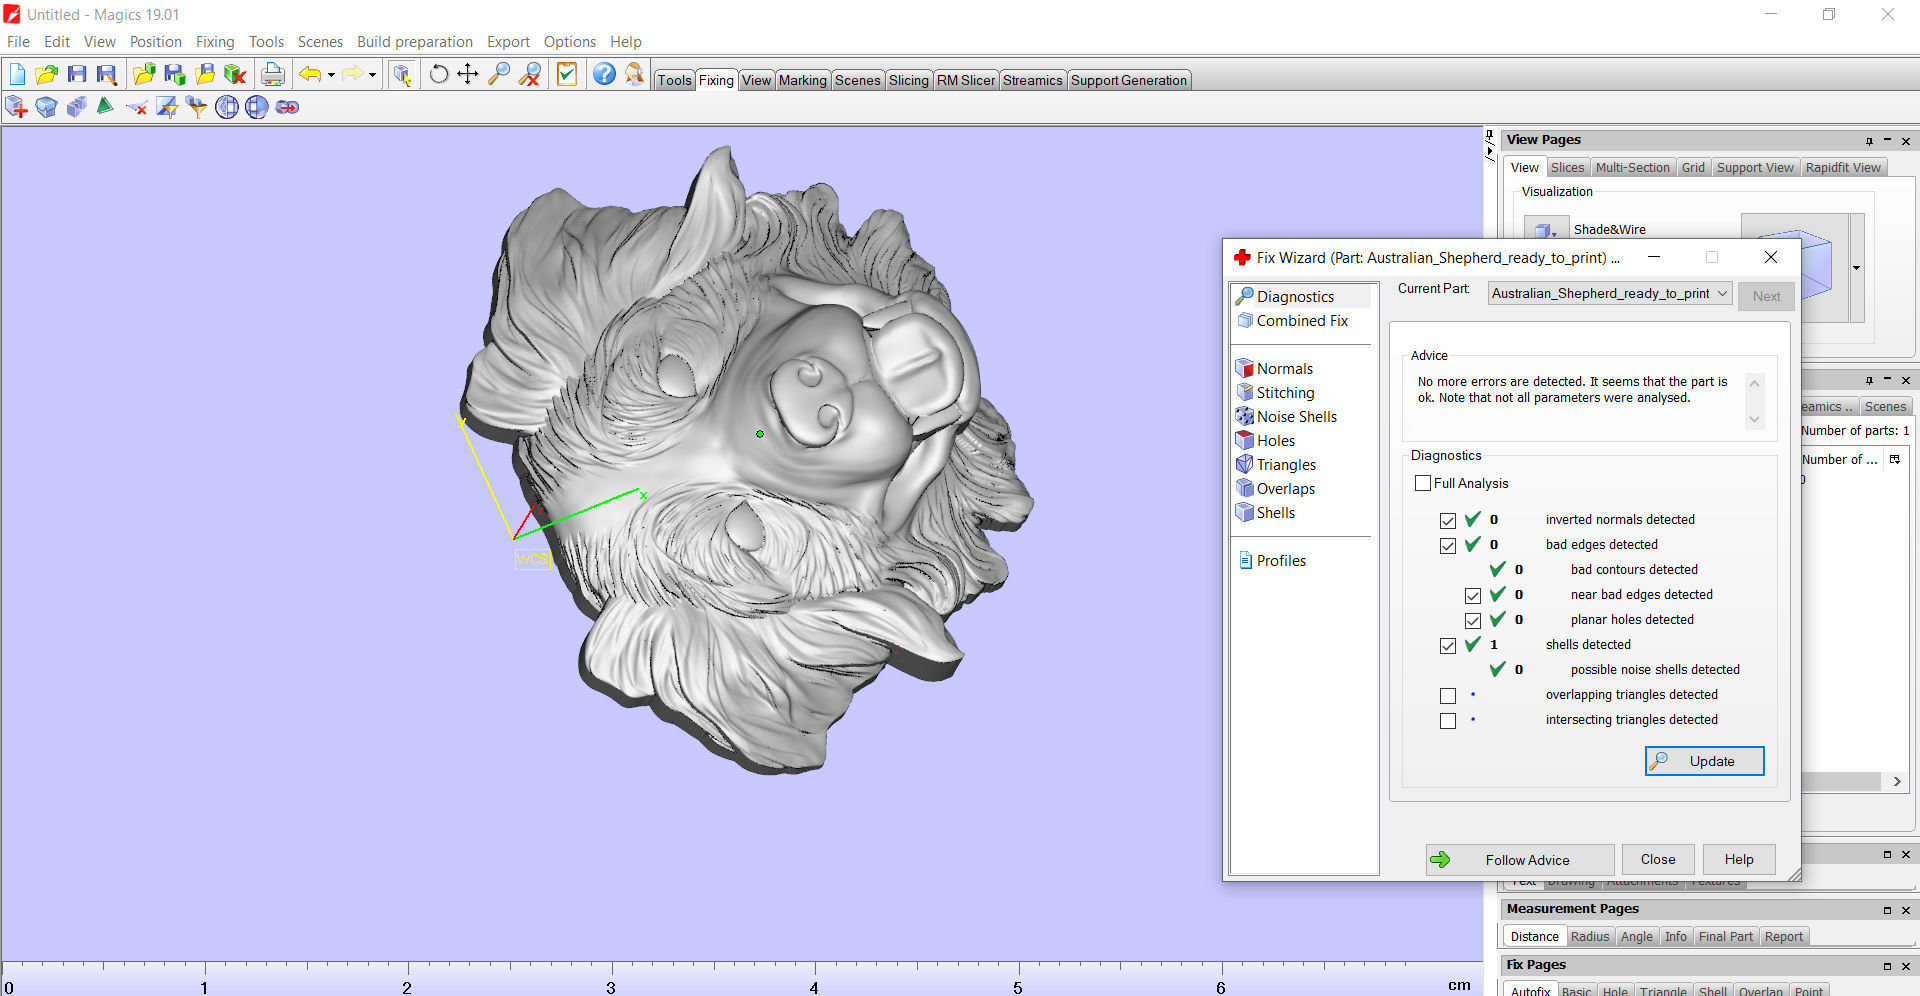Select the Zoom magnifier tool
This screenshot has height=996, width=1920.
(x=499, y=74)
